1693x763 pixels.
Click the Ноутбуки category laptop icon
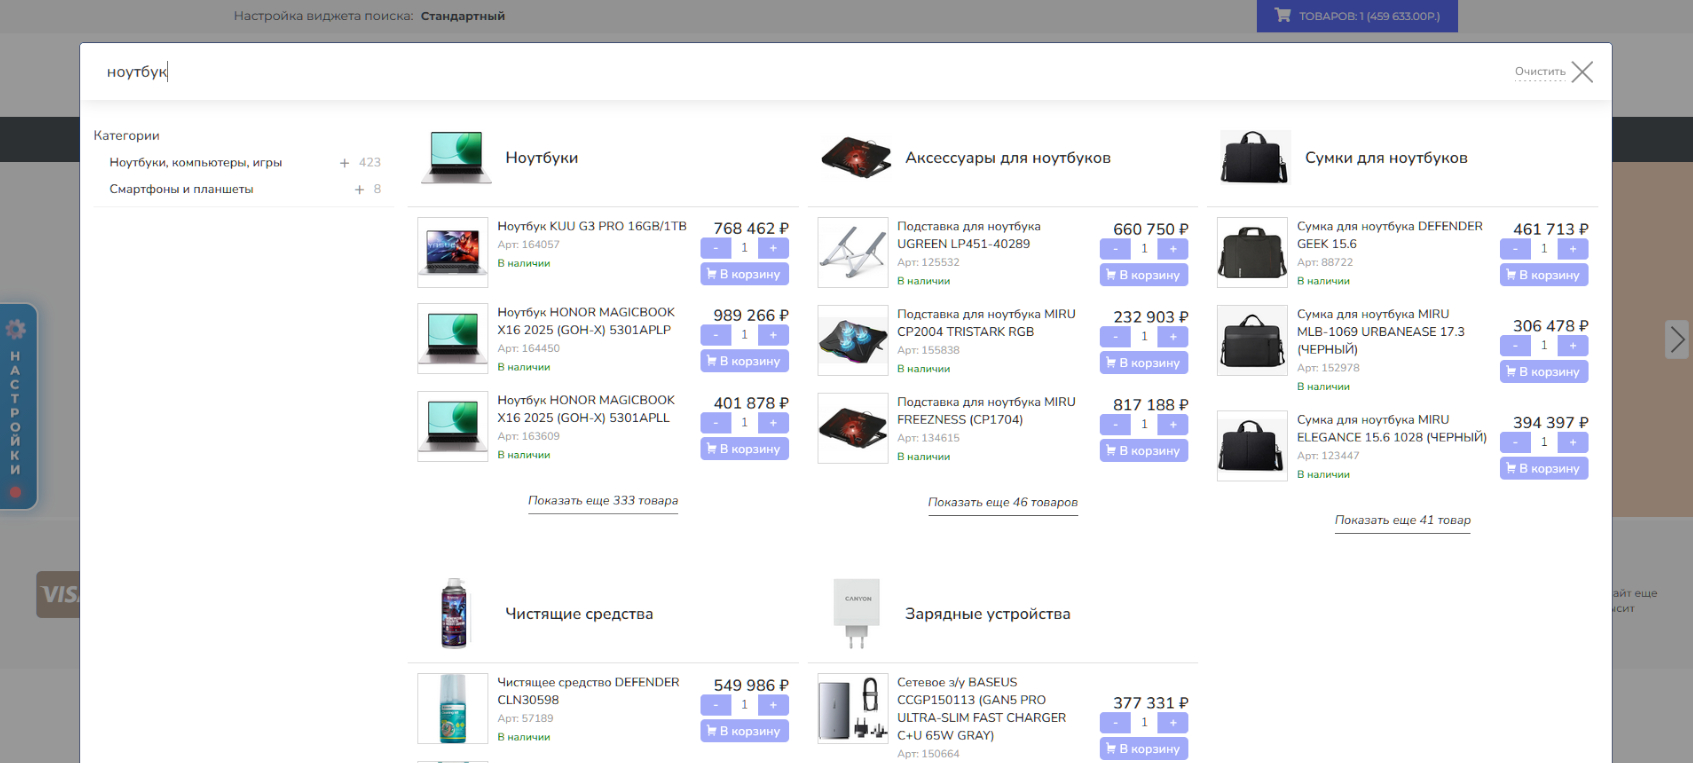click(456, 158)
